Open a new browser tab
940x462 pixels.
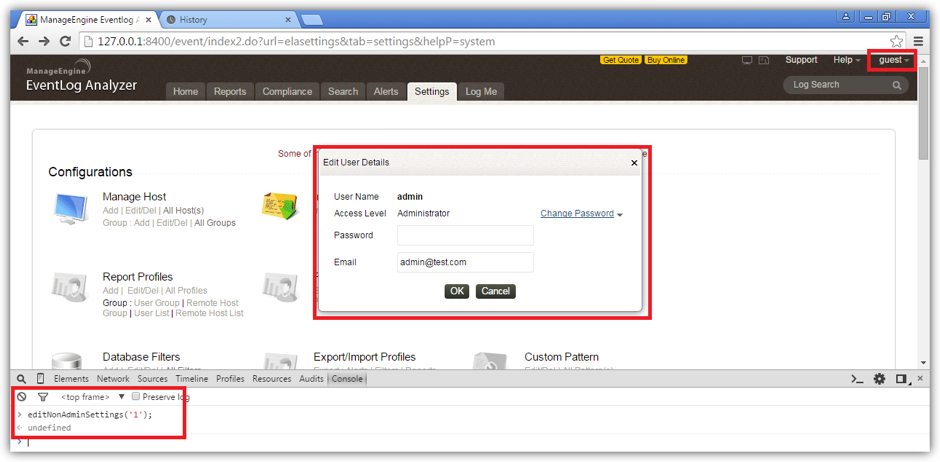311,20
